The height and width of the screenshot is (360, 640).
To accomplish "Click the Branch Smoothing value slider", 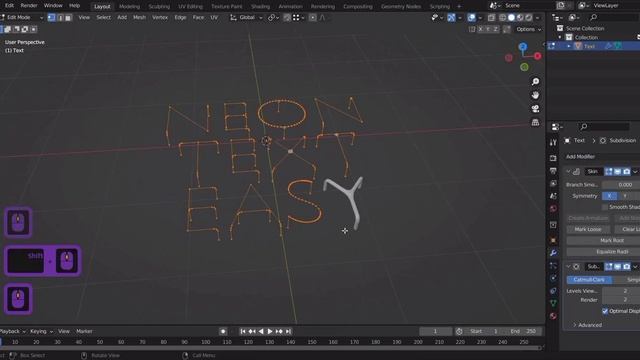I will [621, 185].
